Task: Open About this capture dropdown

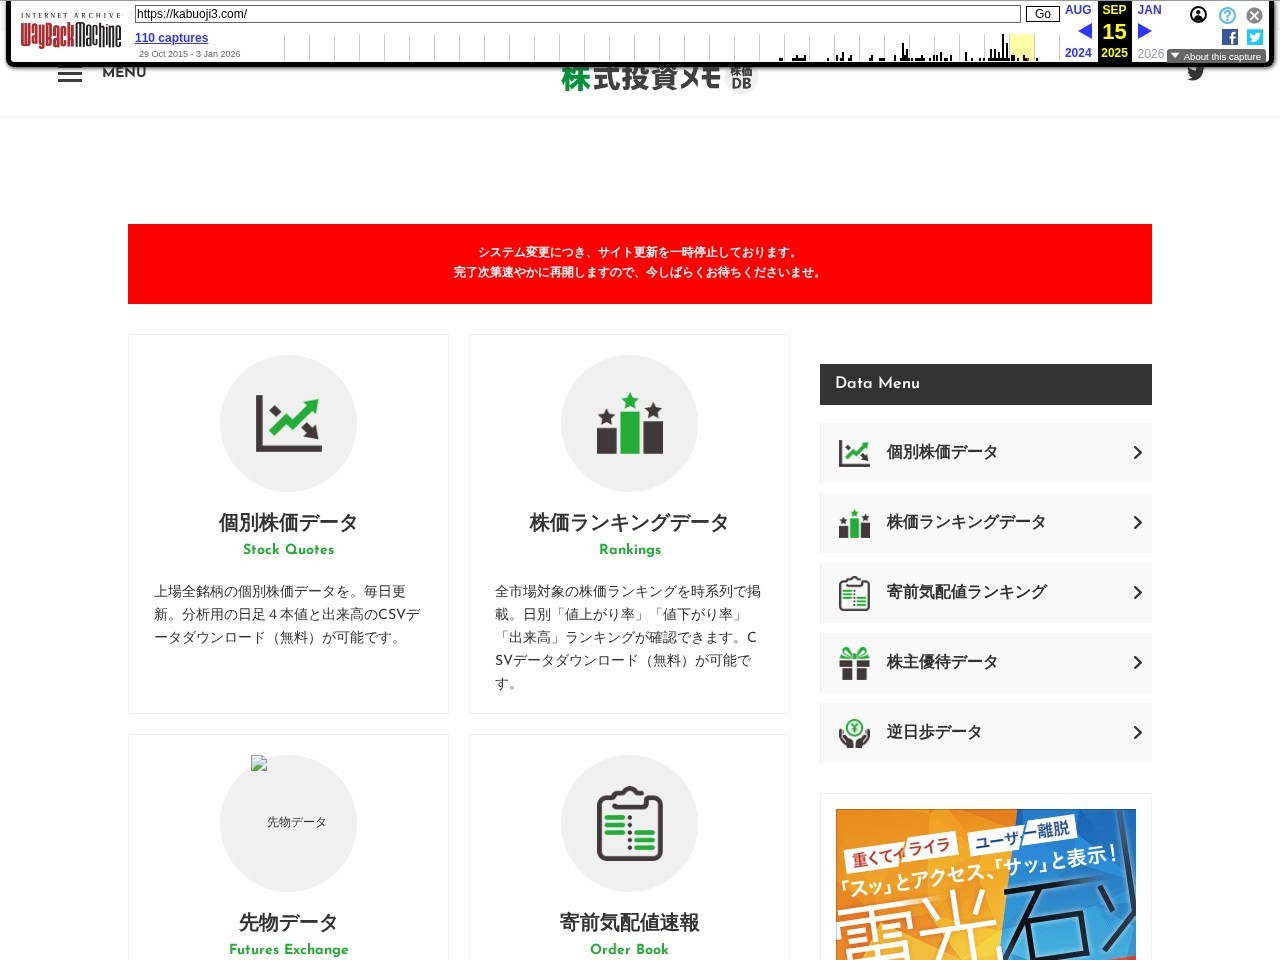Action: point(1216,57)
